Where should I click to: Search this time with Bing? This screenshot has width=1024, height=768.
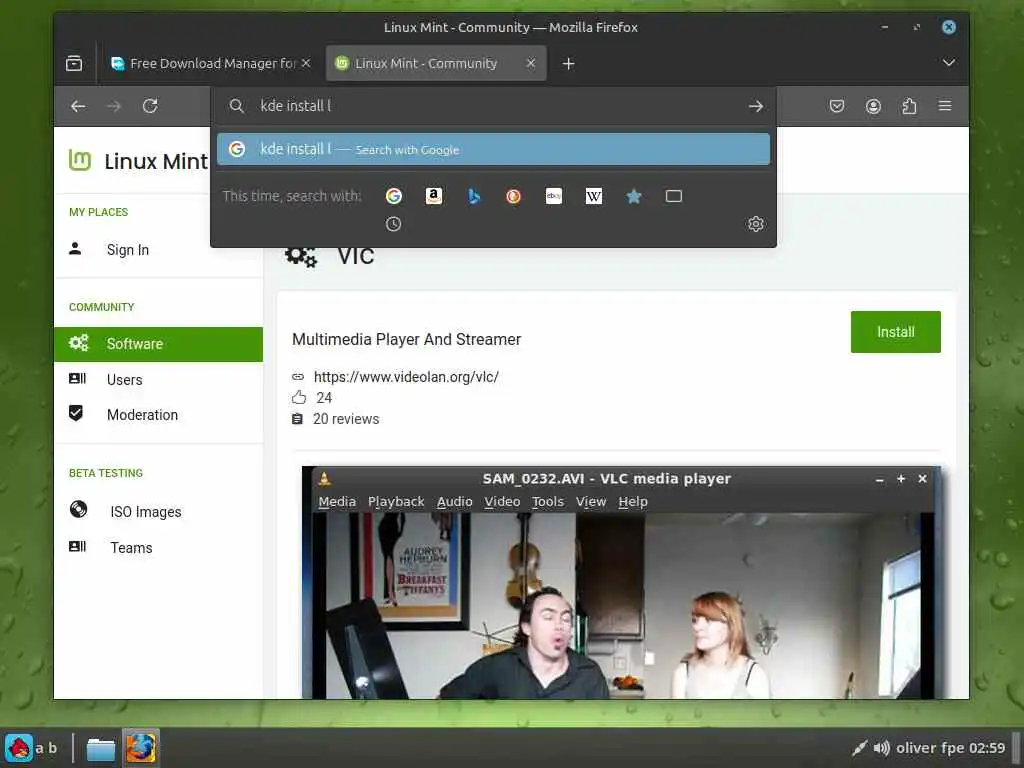474,196
